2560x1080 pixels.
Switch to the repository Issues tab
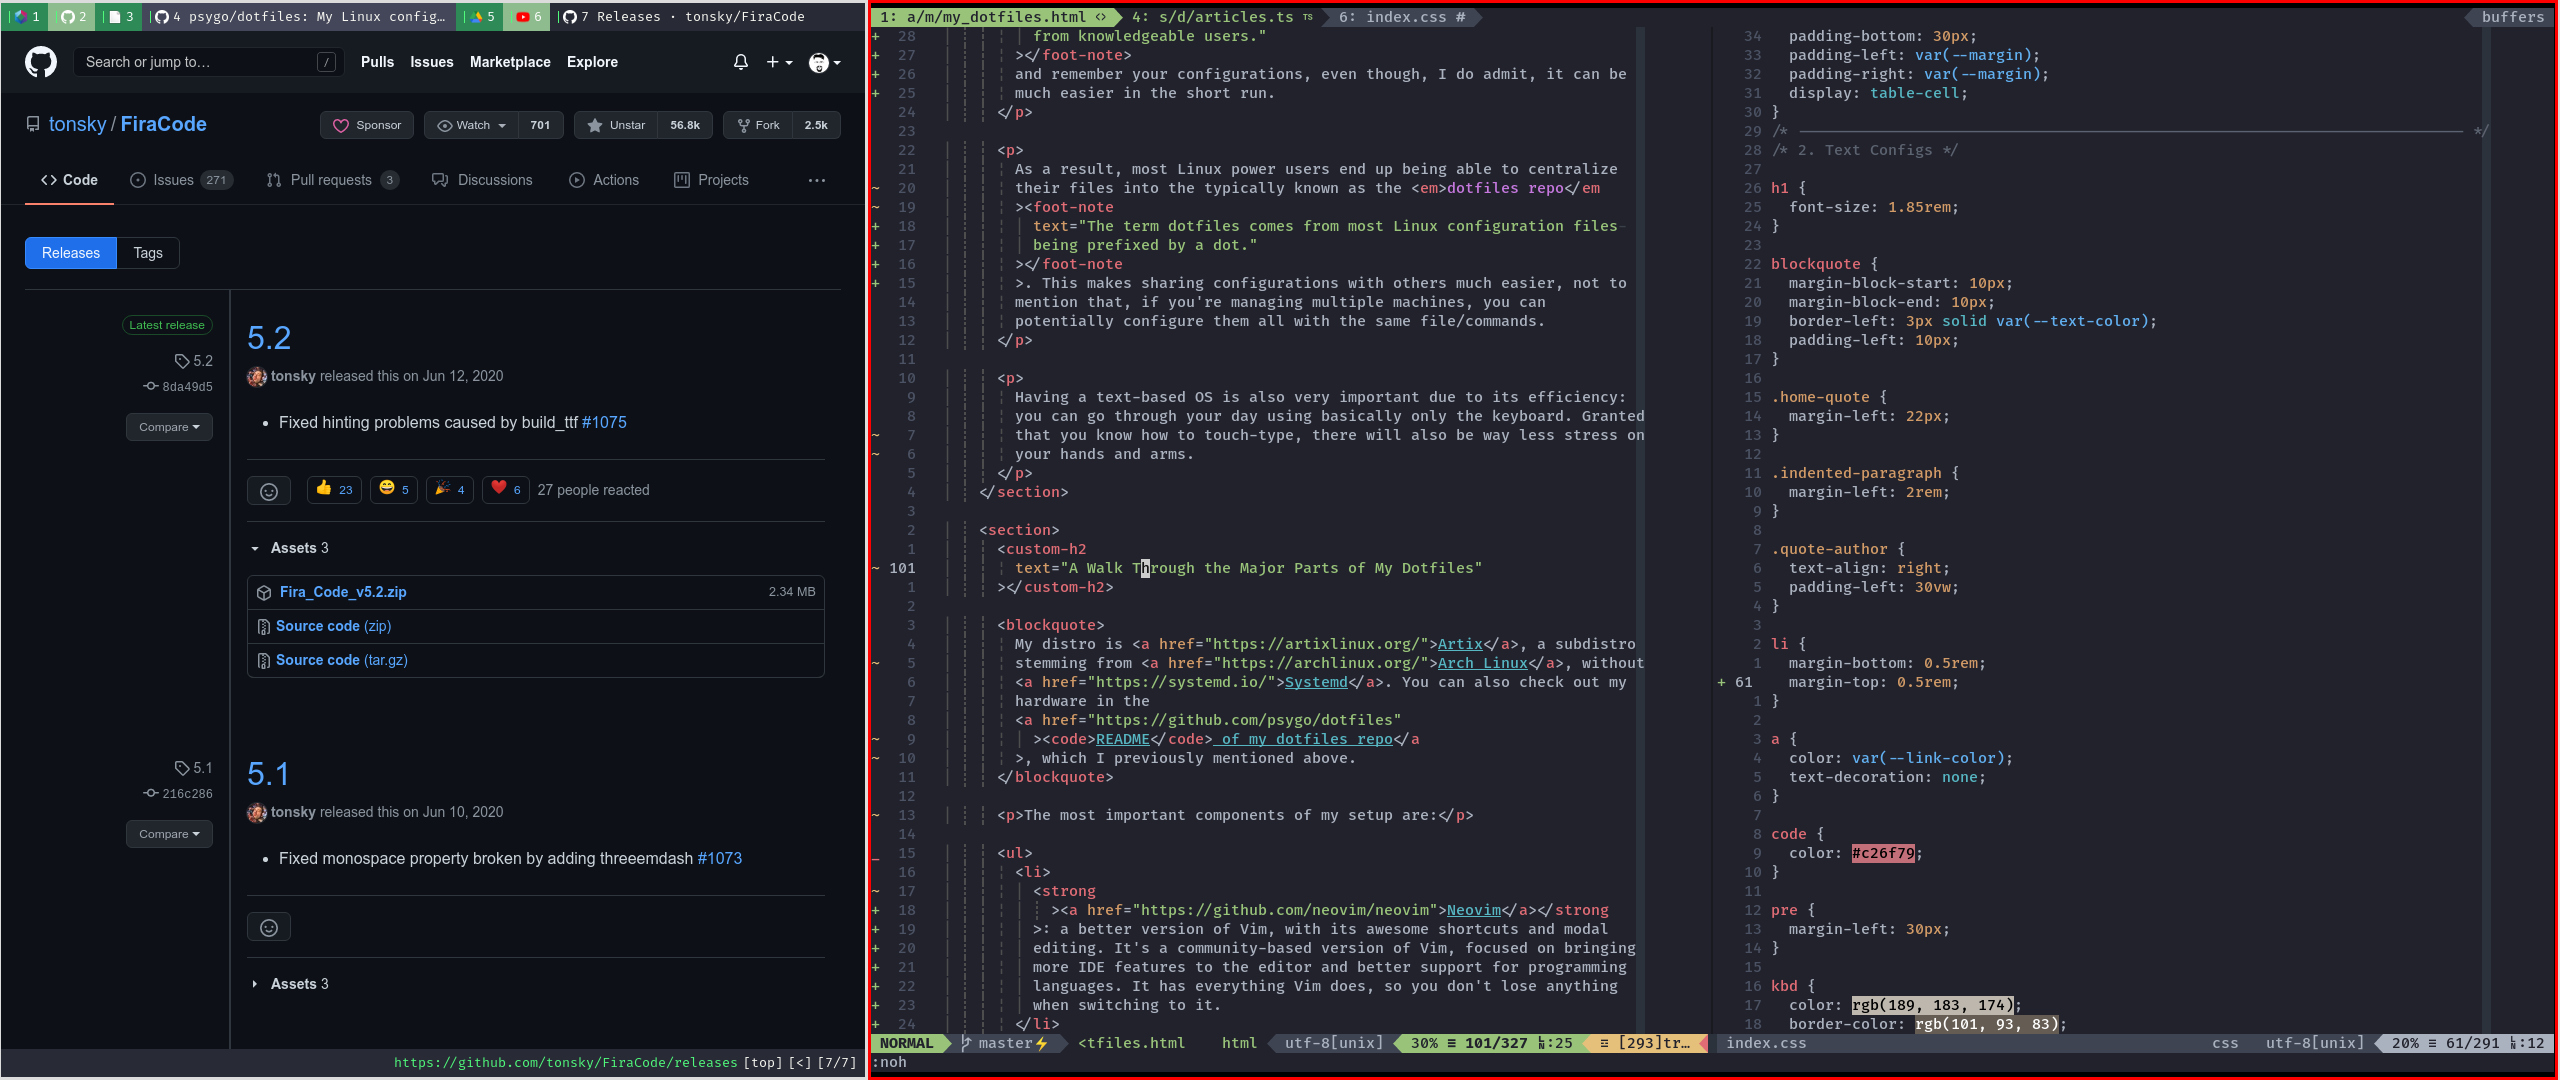[181, 180]
